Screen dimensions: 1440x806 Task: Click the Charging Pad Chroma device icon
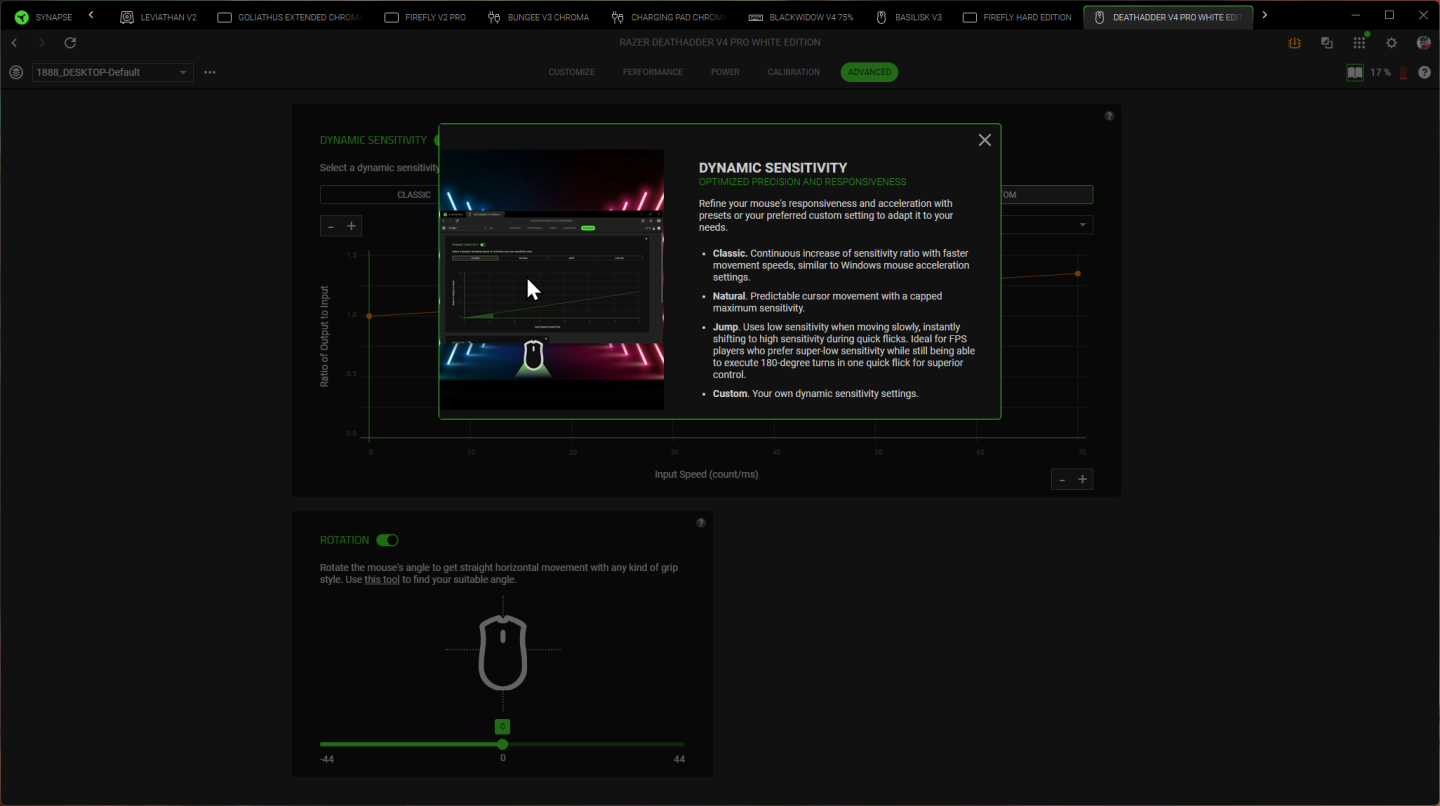(617, 17)
